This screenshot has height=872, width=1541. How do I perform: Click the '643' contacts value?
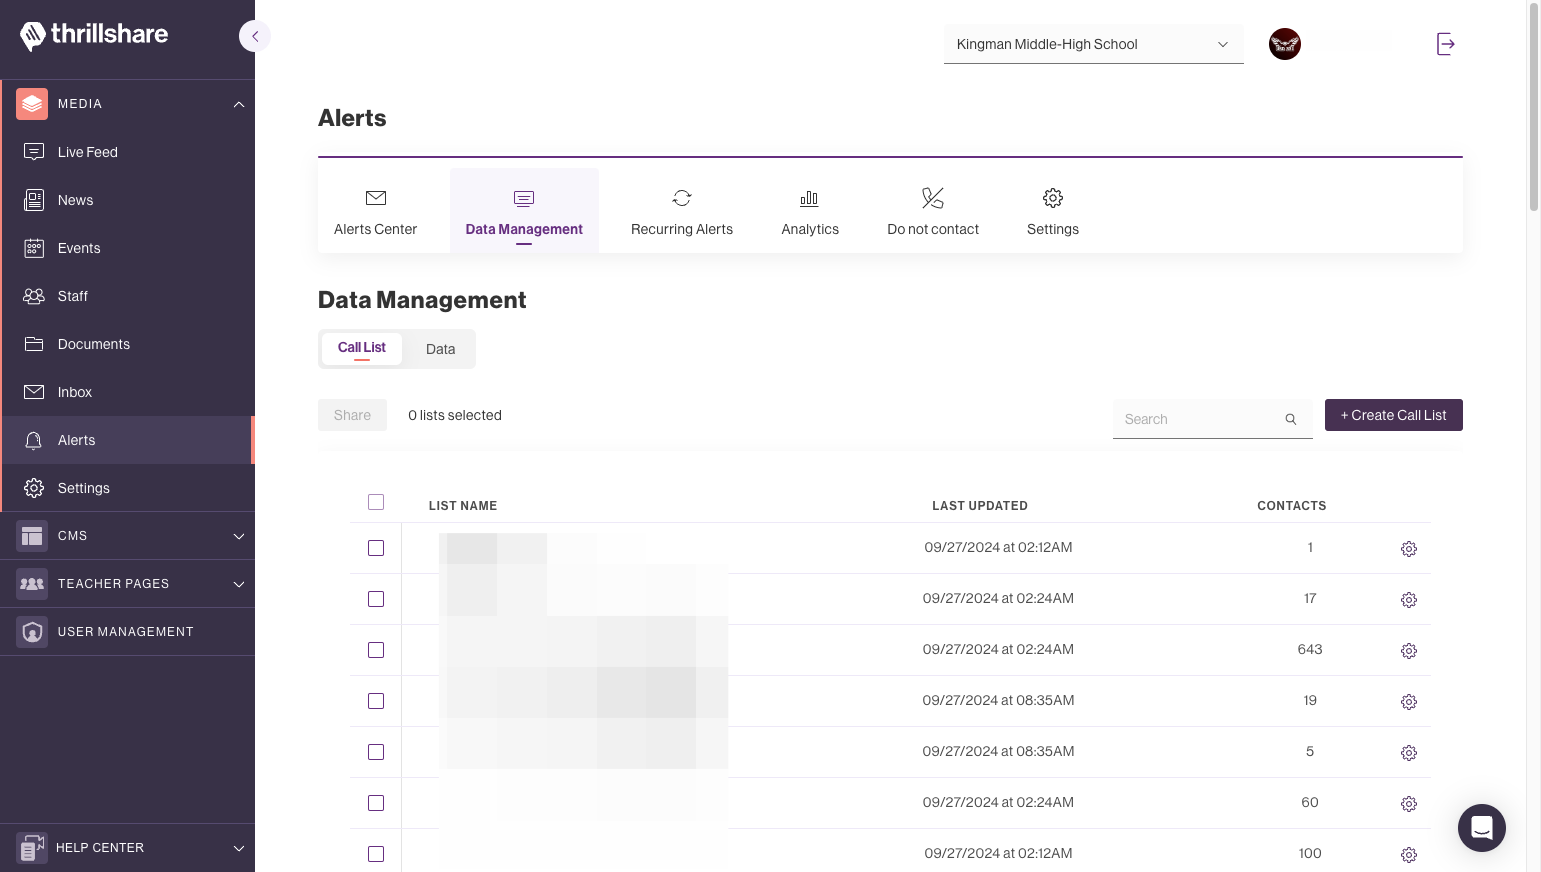[1310, 649]
